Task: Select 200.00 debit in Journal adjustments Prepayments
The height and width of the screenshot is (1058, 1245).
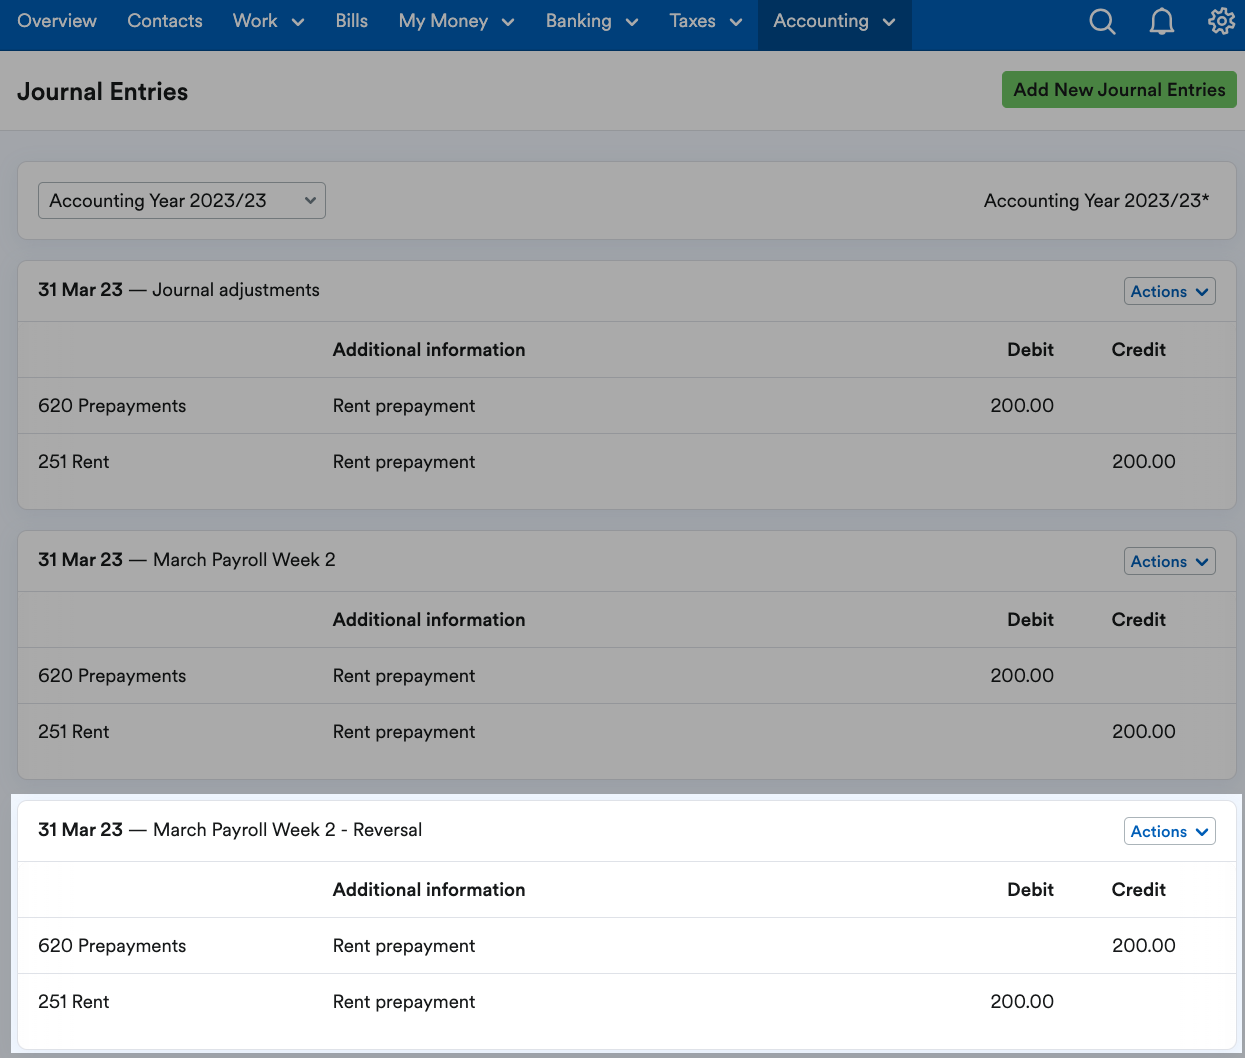Action: [1022, 406]
